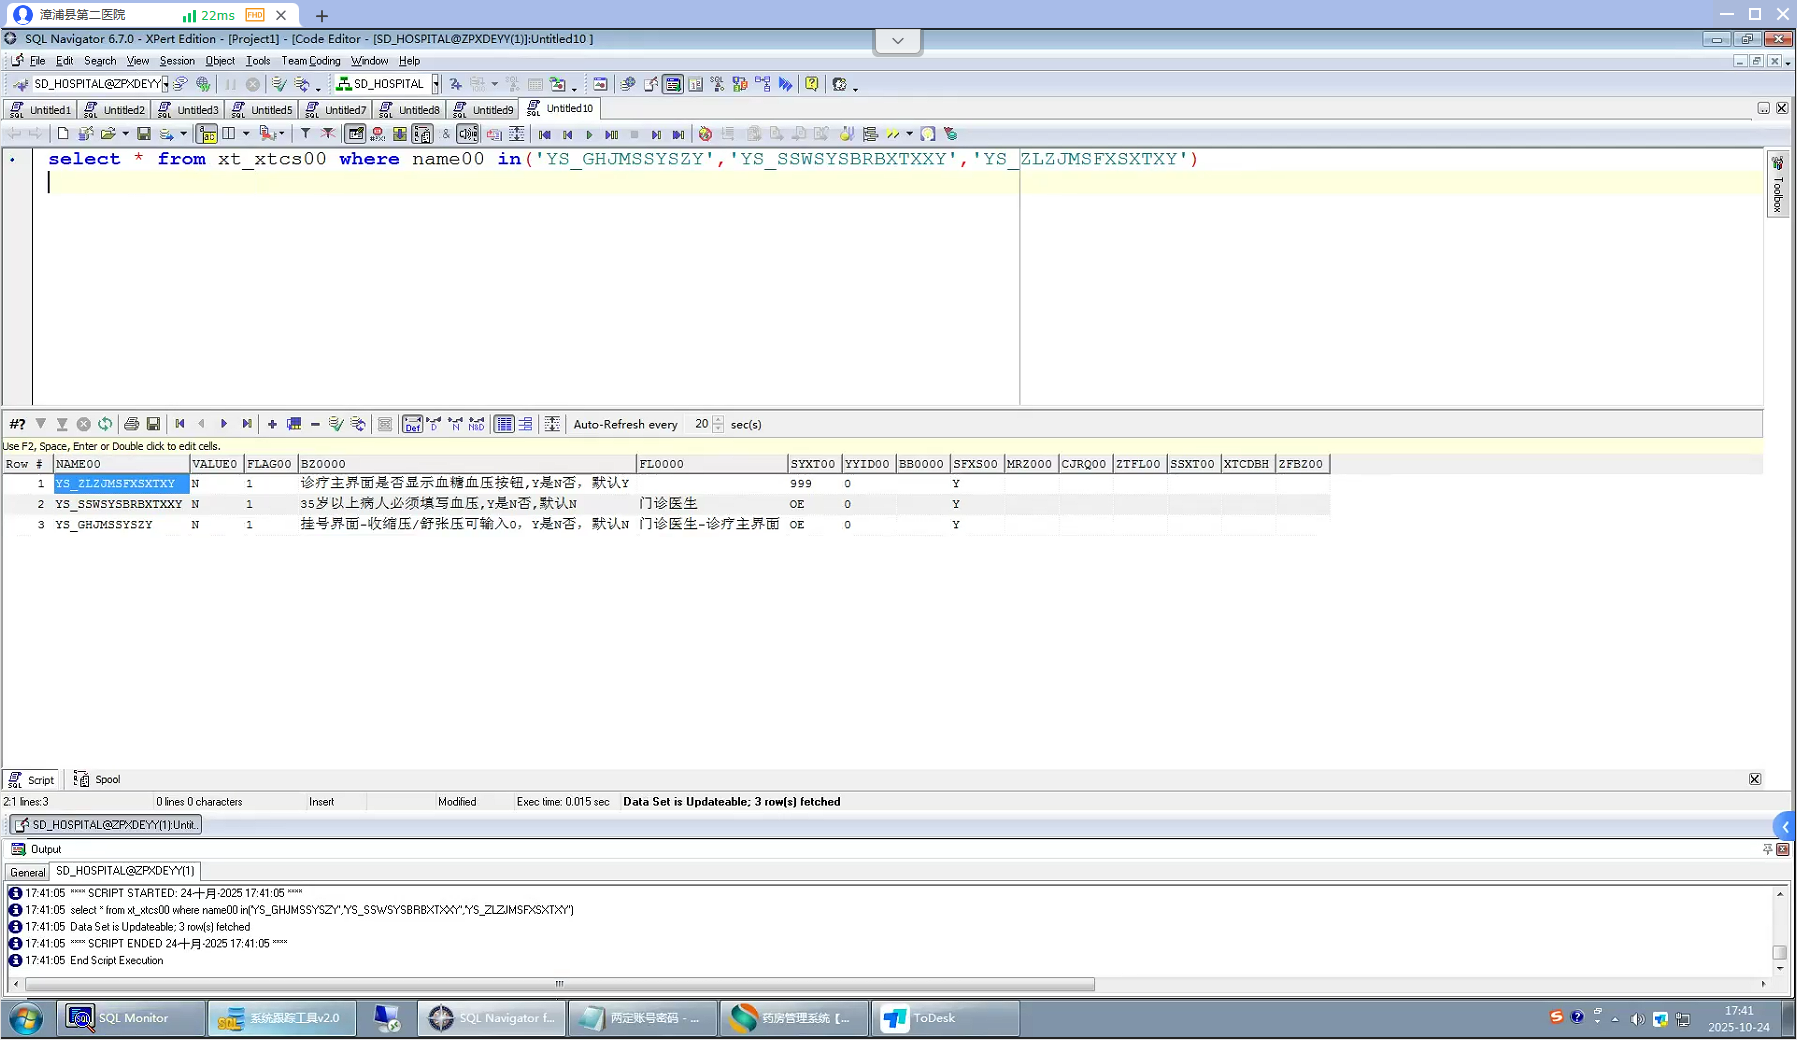This screenshot has height=1040, width=1797.
Task: Select the YS_SSWSYSBRBXTXXY name cell
Action: point(119,504)
